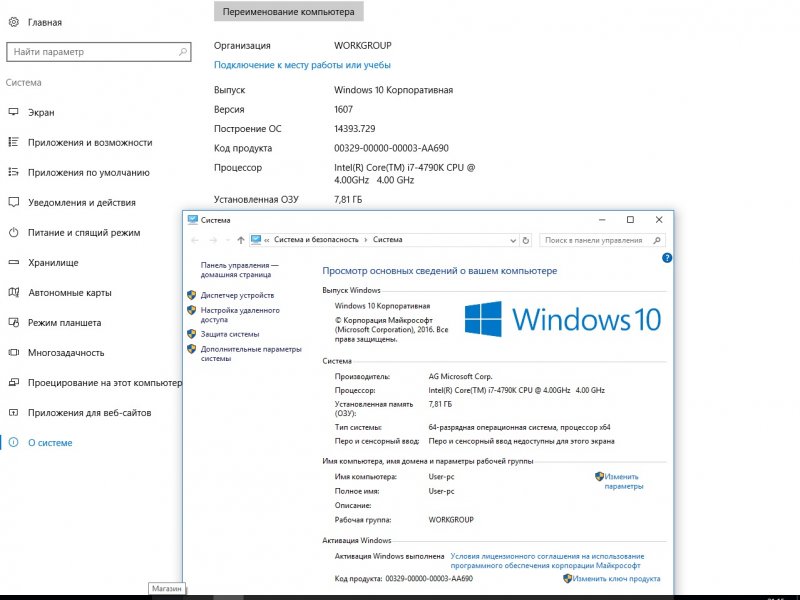The height and width of the screenshot is (600, 800).
Task: Click the 64-разрядная операционная система text
Action: pos(519,428)
